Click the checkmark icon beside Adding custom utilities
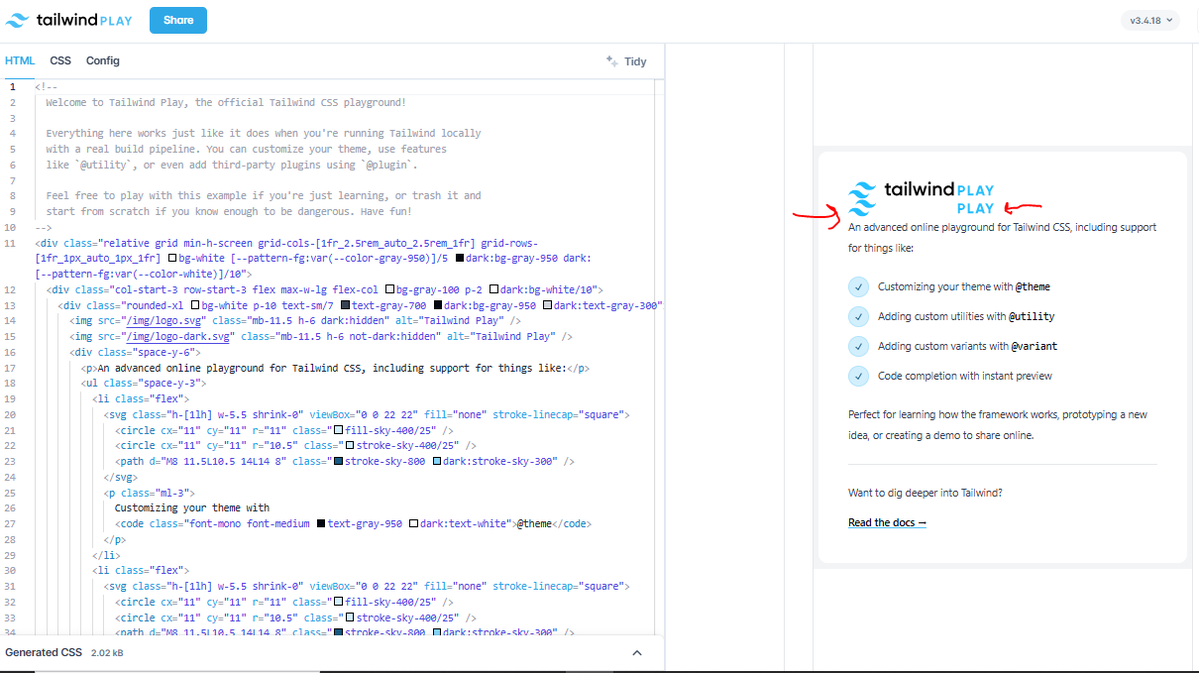 [857, 317]
